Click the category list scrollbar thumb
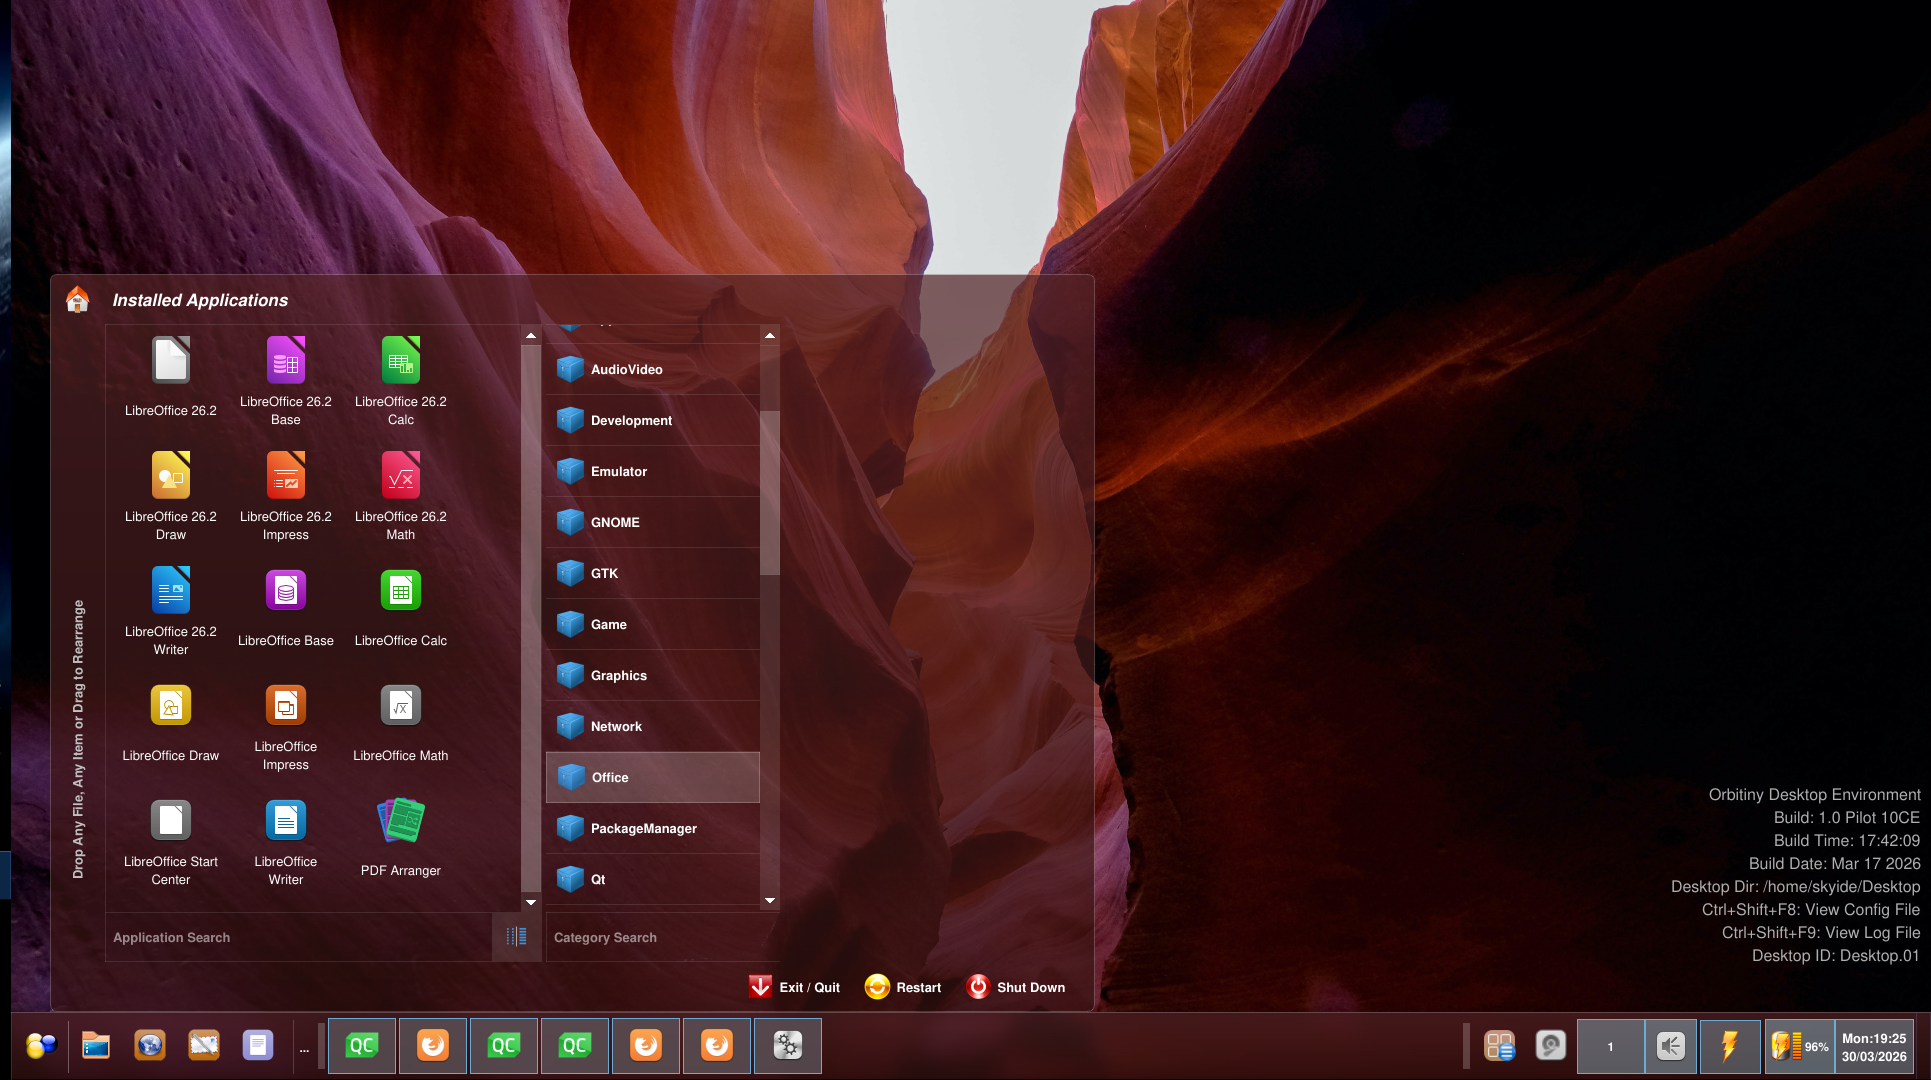Screen dimensions: 1931x1080 point(770,492)
